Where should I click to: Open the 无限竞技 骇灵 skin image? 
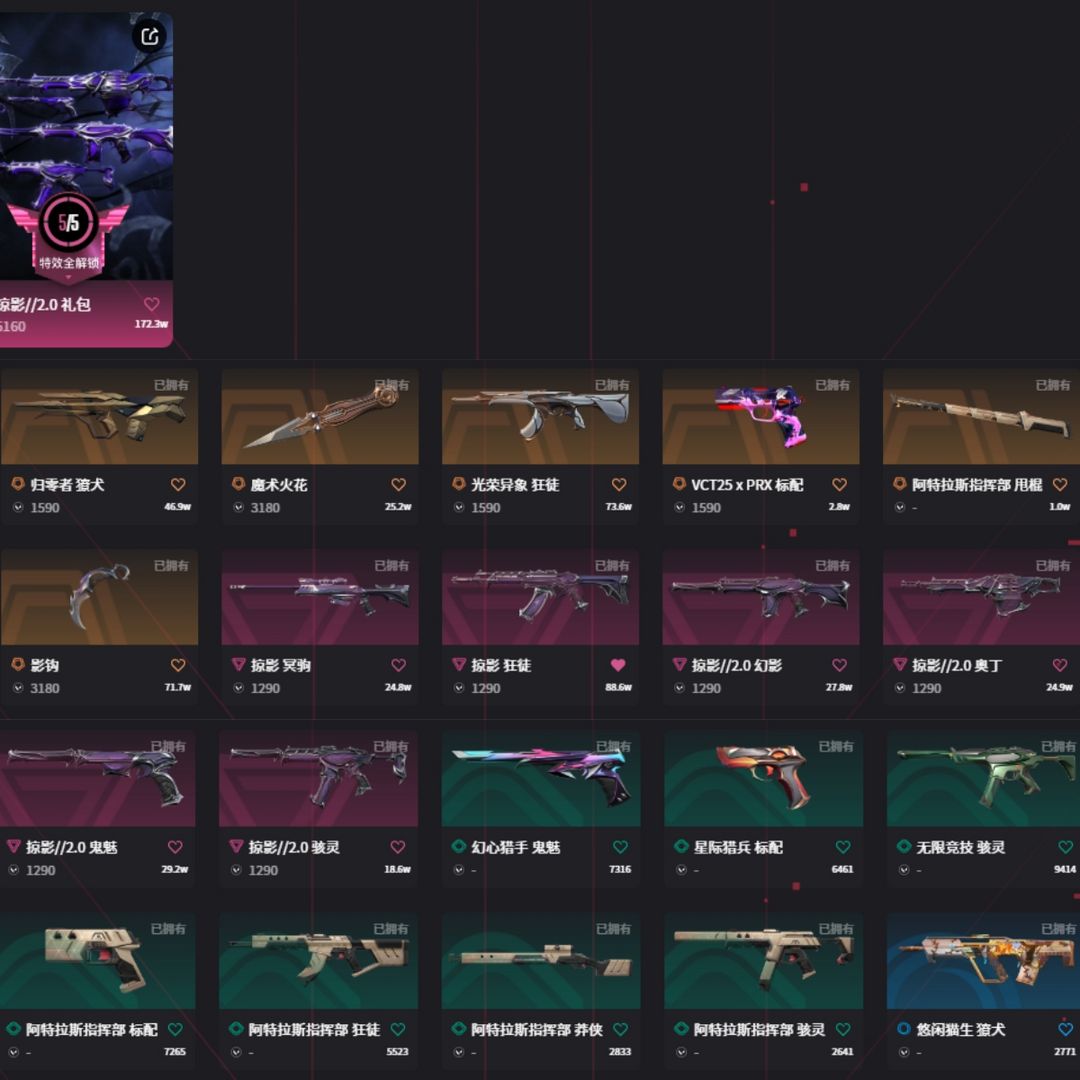(x=982, y=779)
